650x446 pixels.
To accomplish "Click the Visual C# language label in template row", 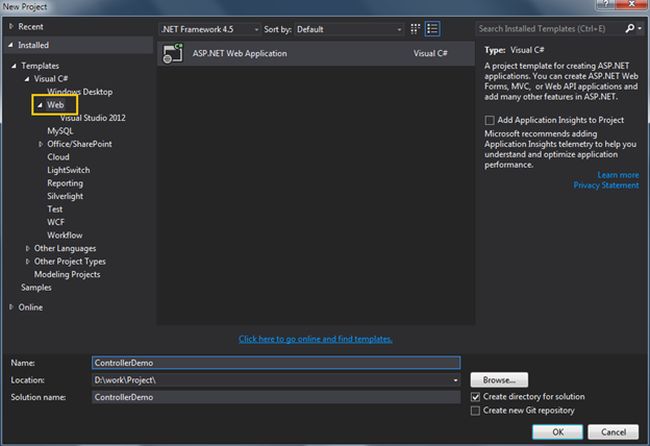I will (430, 53).
